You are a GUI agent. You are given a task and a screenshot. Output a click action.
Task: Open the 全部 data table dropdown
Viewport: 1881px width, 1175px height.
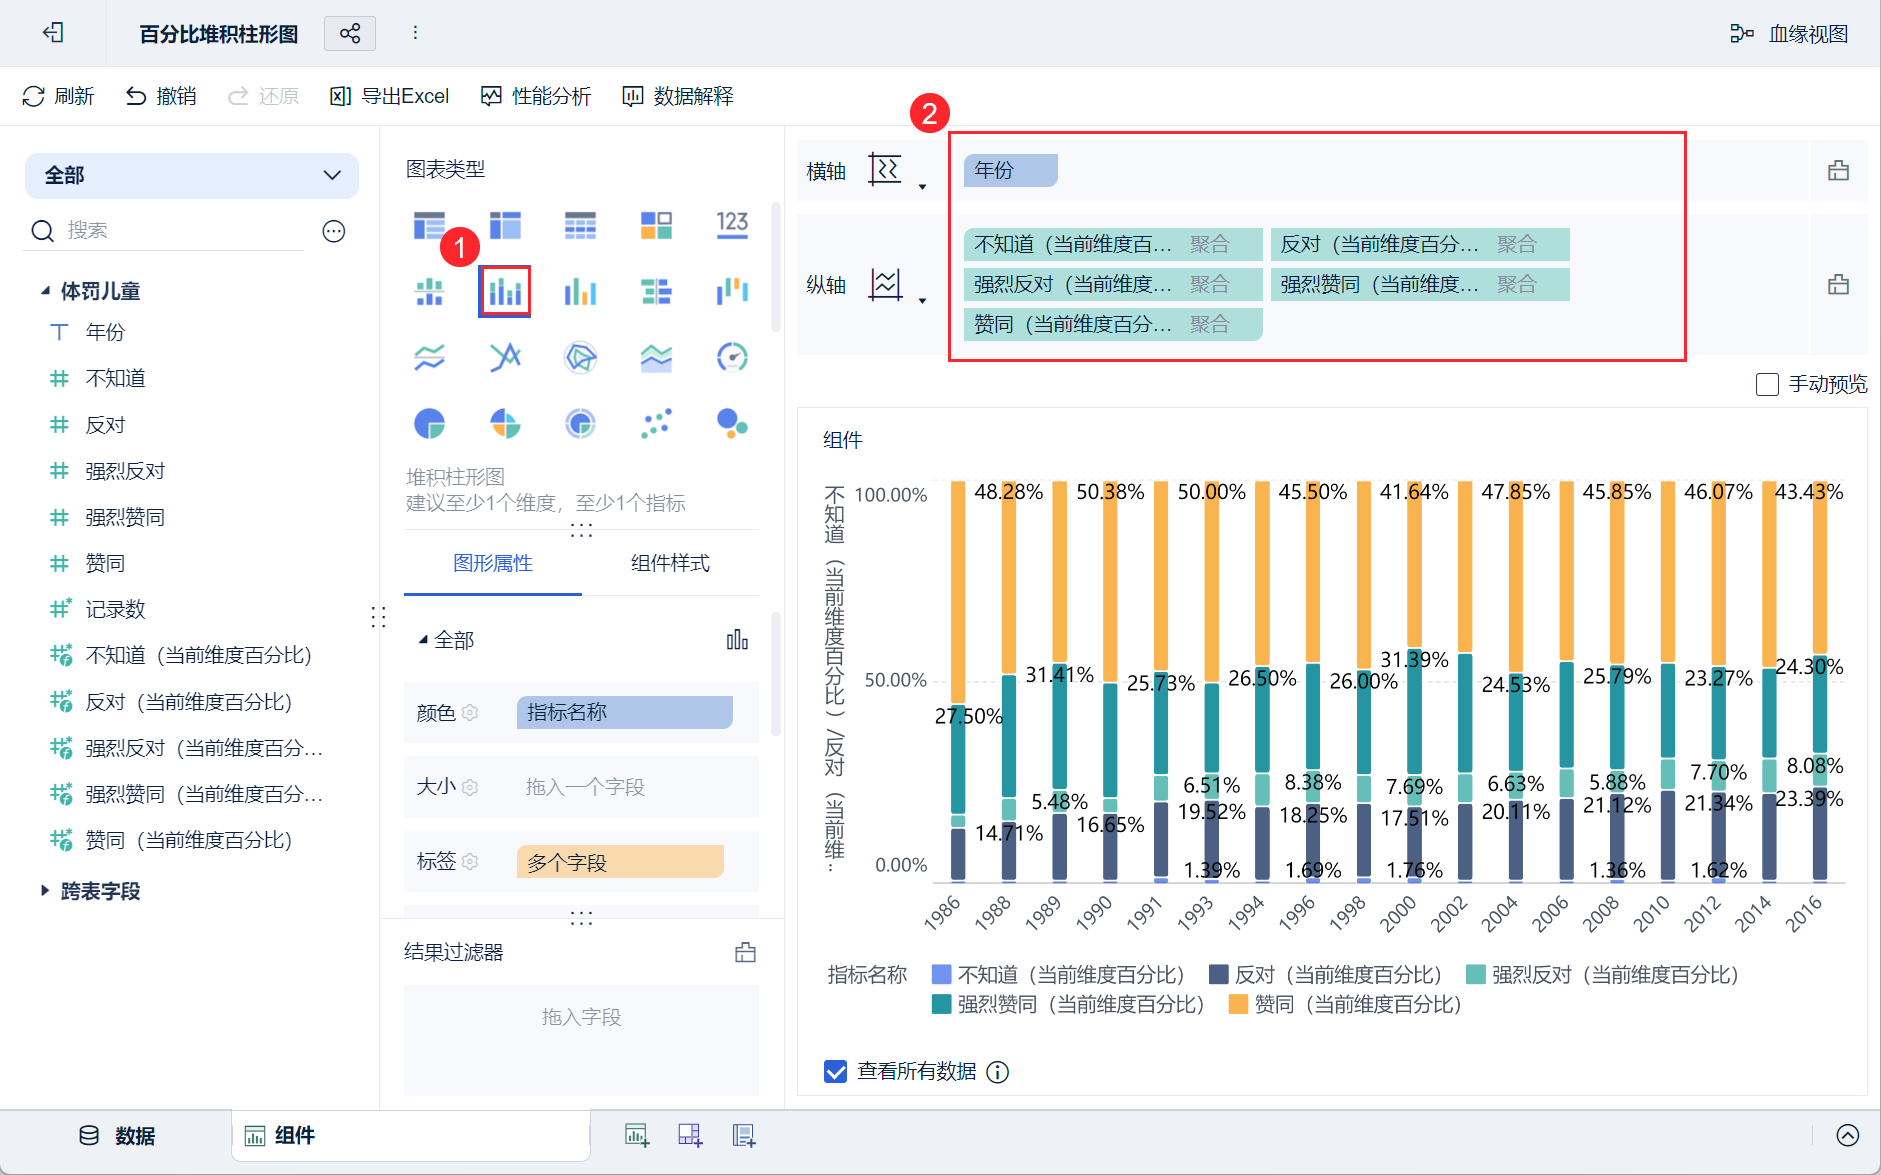[192, 175]
